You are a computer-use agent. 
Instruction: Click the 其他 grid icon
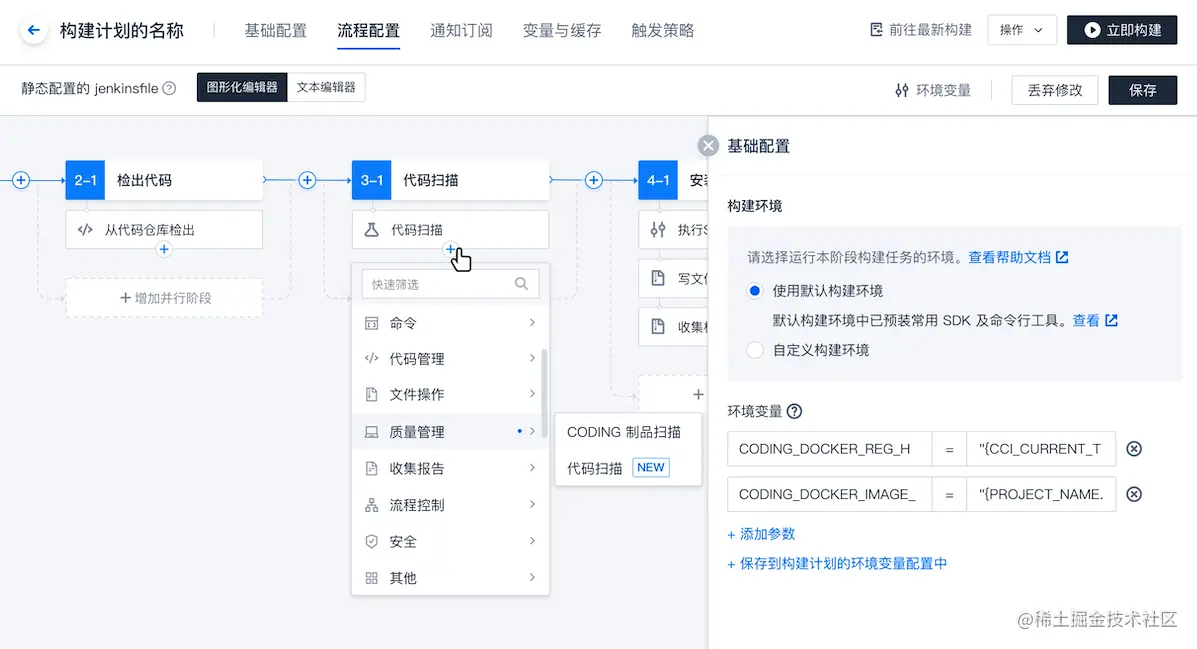tap(371, 578)
